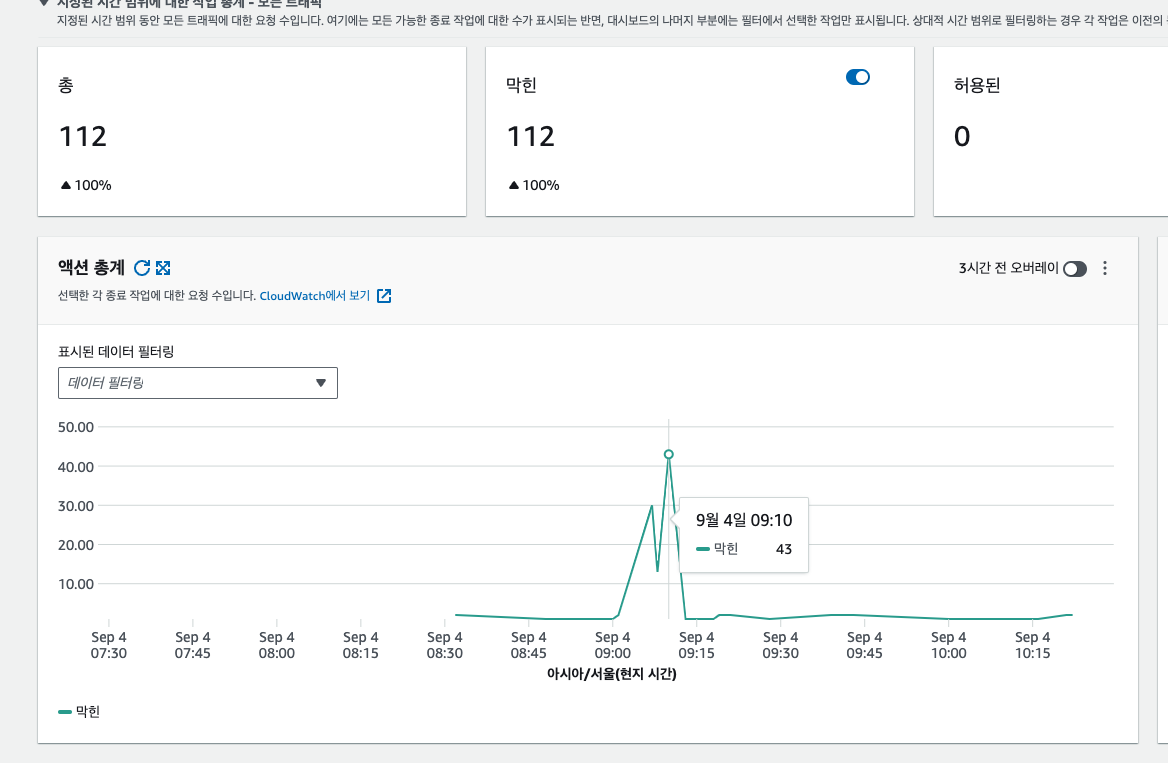Screen dimensions: 1168x763
Task: Select the 허용된 card showing 0
Action: click(x=1050, y=132)
